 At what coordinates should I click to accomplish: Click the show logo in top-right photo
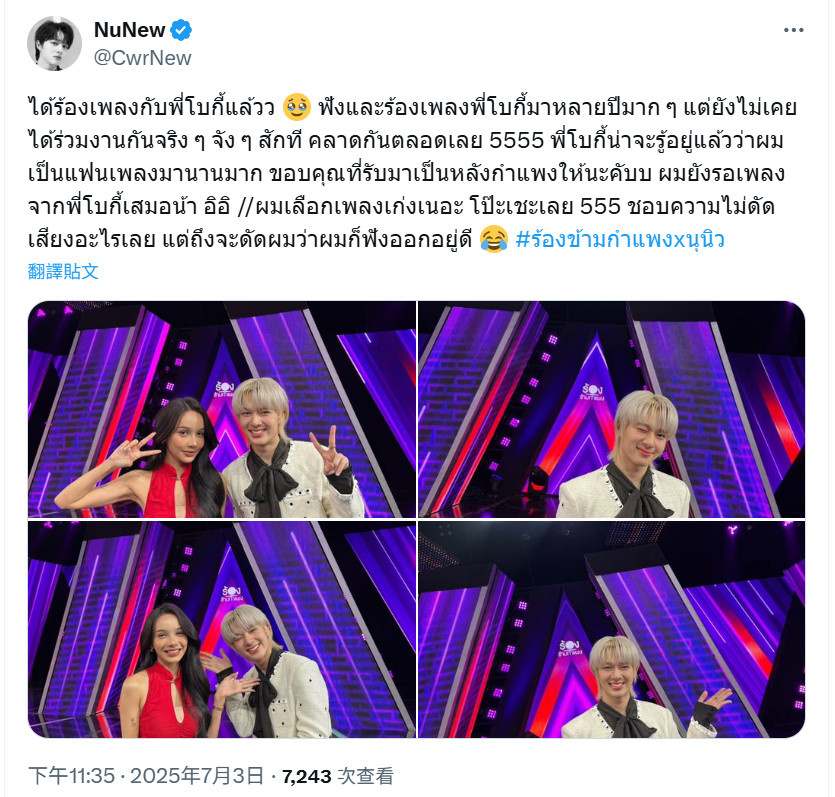[x=592, y=392]
